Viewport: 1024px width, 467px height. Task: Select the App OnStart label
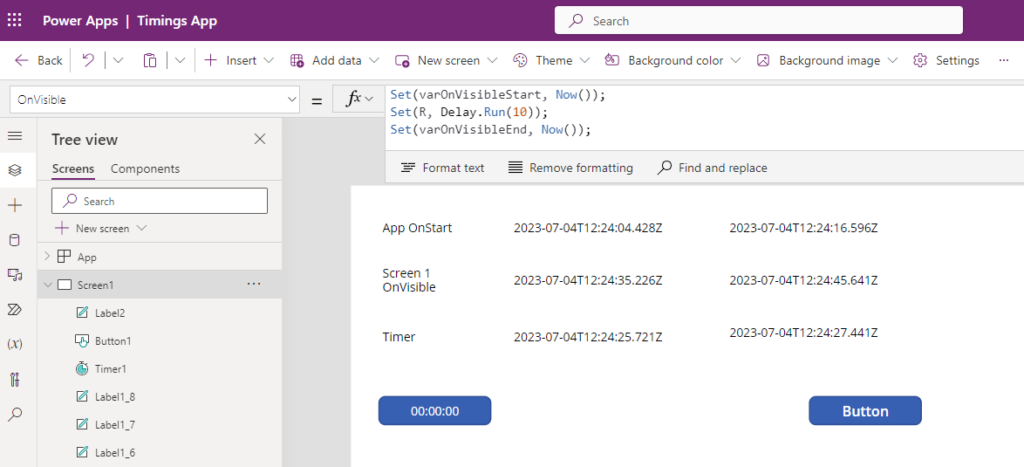(417, 228)
